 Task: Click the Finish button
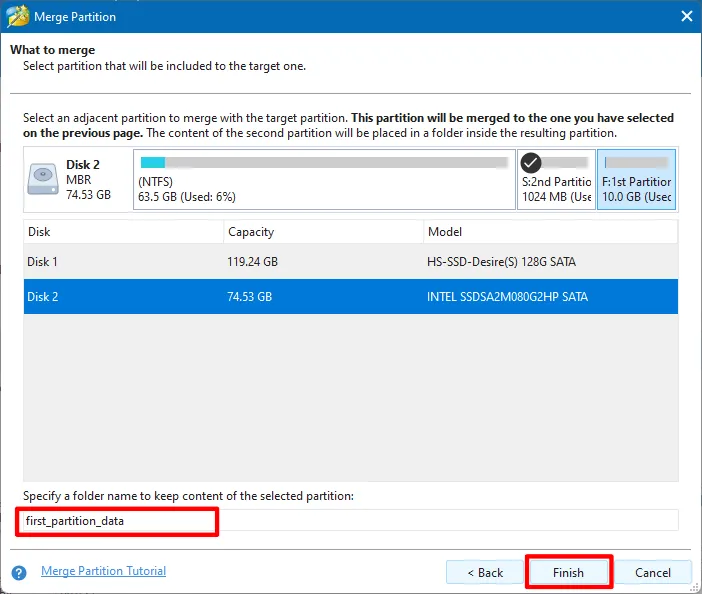(x=568, y=573)
